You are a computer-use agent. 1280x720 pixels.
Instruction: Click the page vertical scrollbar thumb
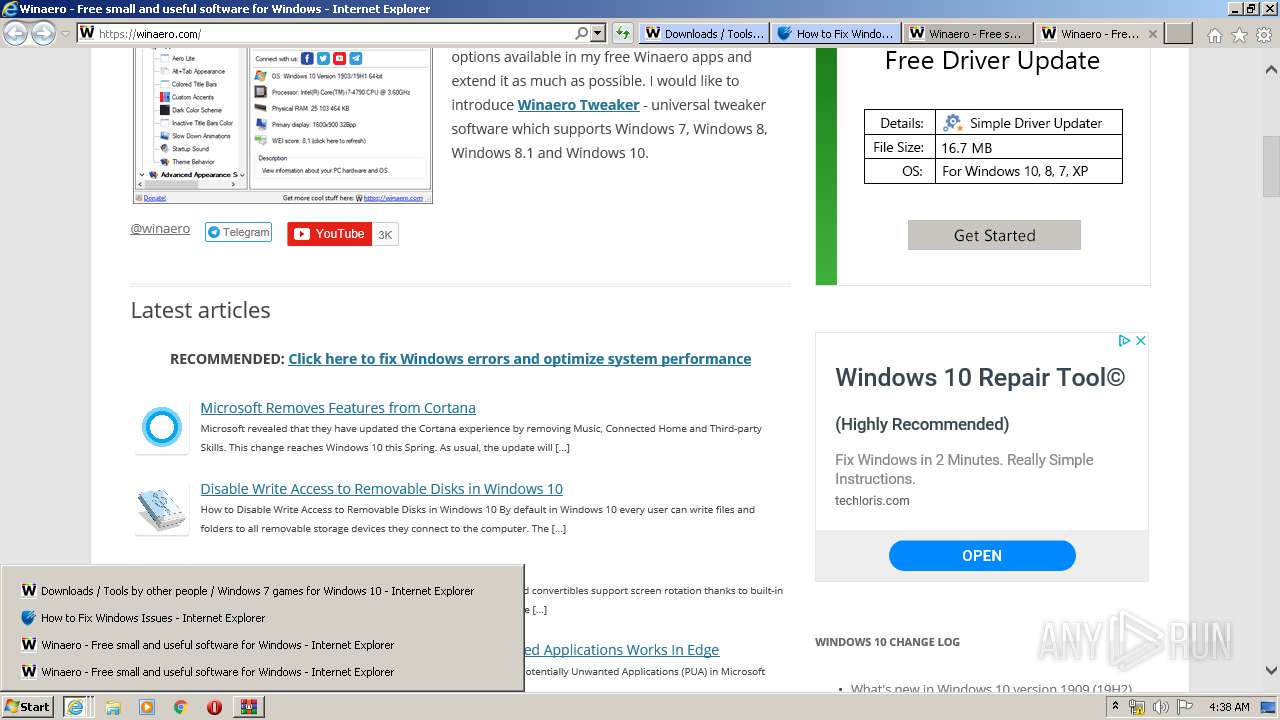1271,166
